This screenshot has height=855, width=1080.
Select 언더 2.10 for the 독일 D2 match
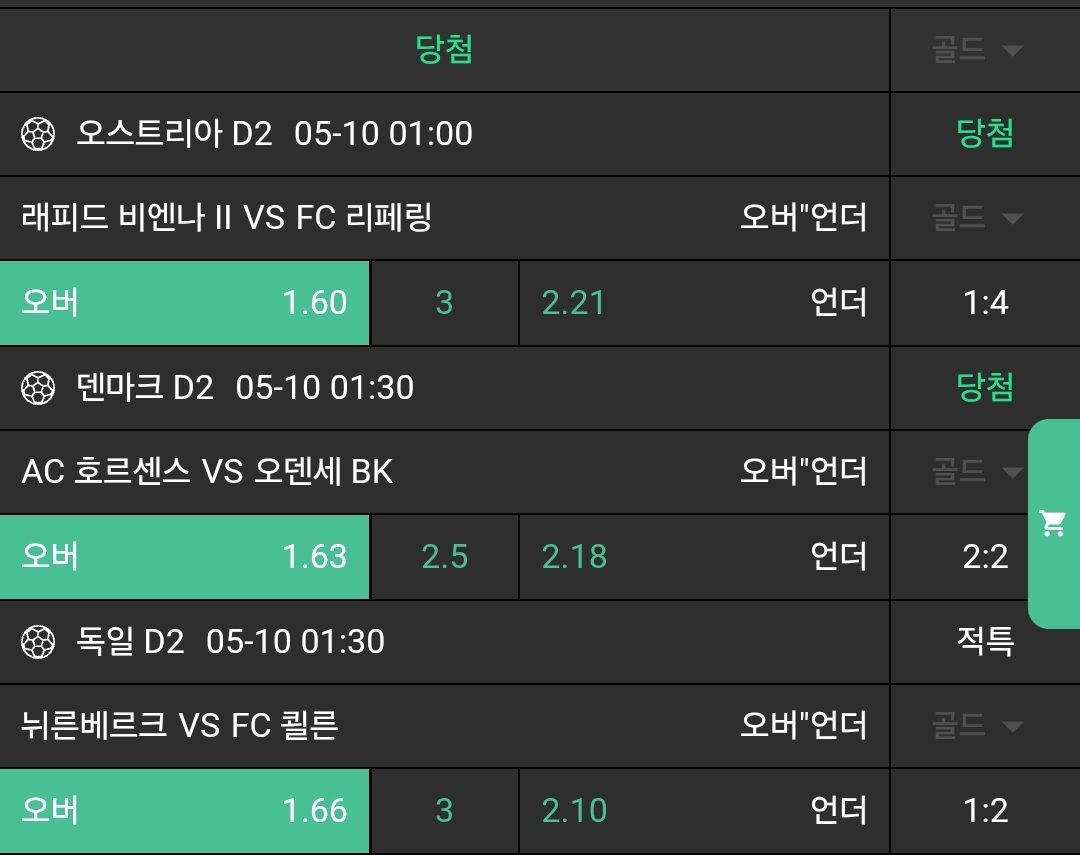click(704, 811)
